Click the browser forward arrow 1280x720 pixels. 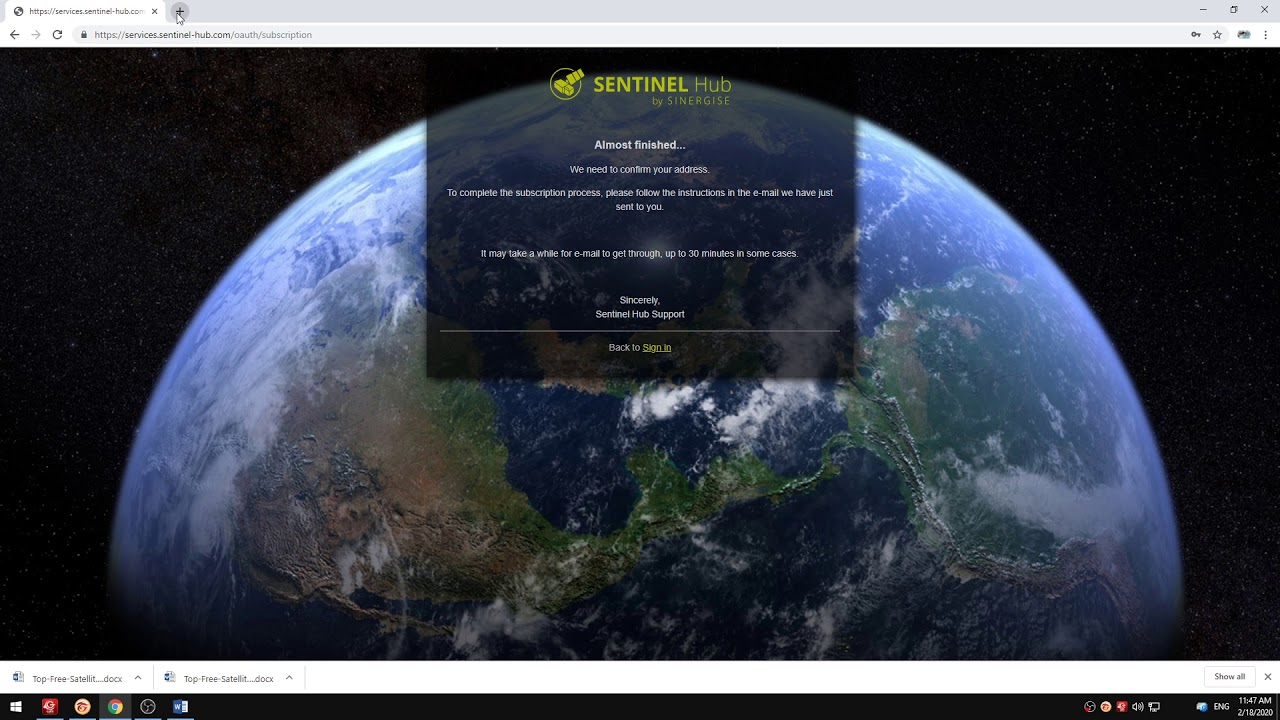[36, 34]
